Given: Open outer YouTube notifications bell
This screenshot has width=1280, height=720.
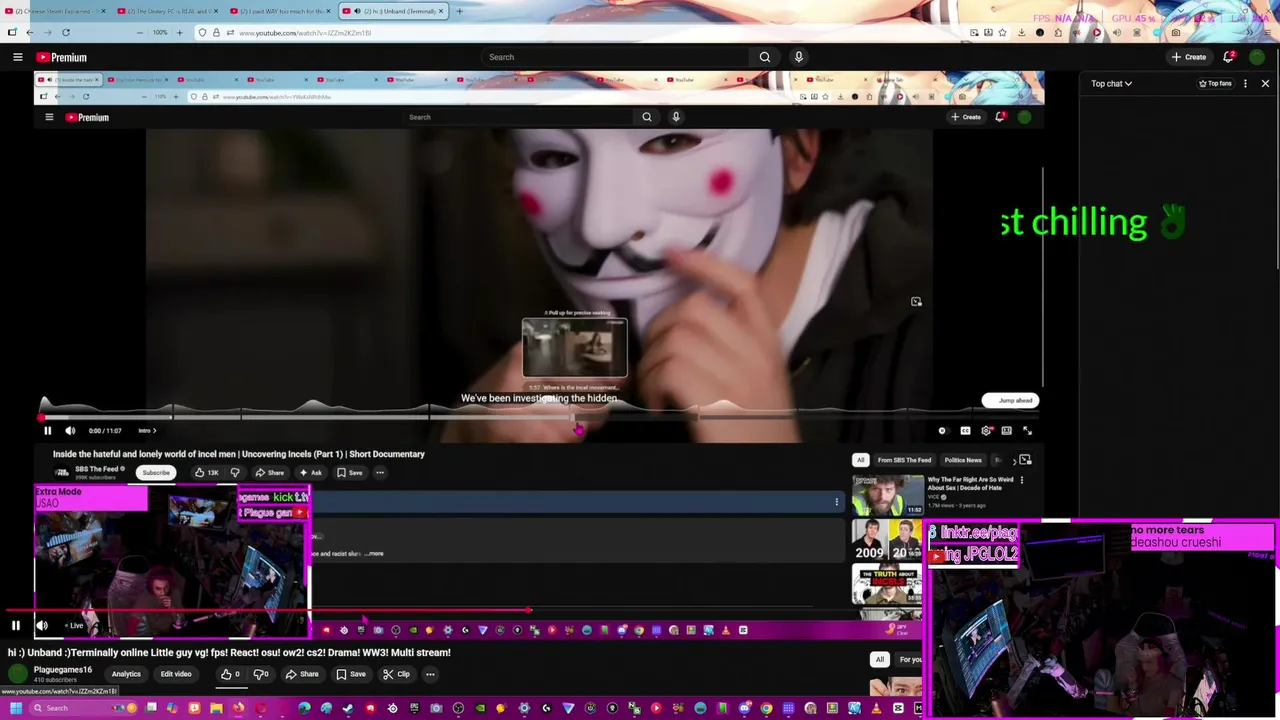Looking at the screenshot, I should click(1229, 57).
